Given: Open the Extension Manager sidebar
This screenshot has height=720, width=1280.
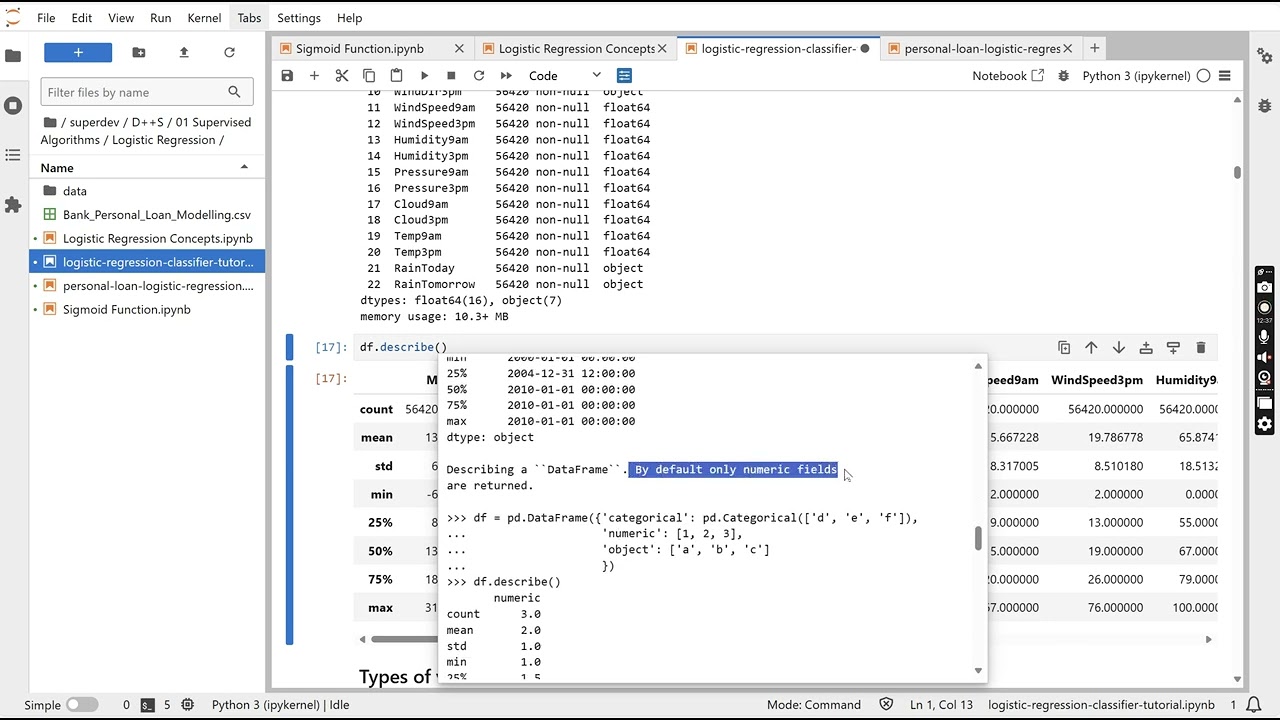Looking at the screenshot, I should pyautogui.click(x=13, y=205).
